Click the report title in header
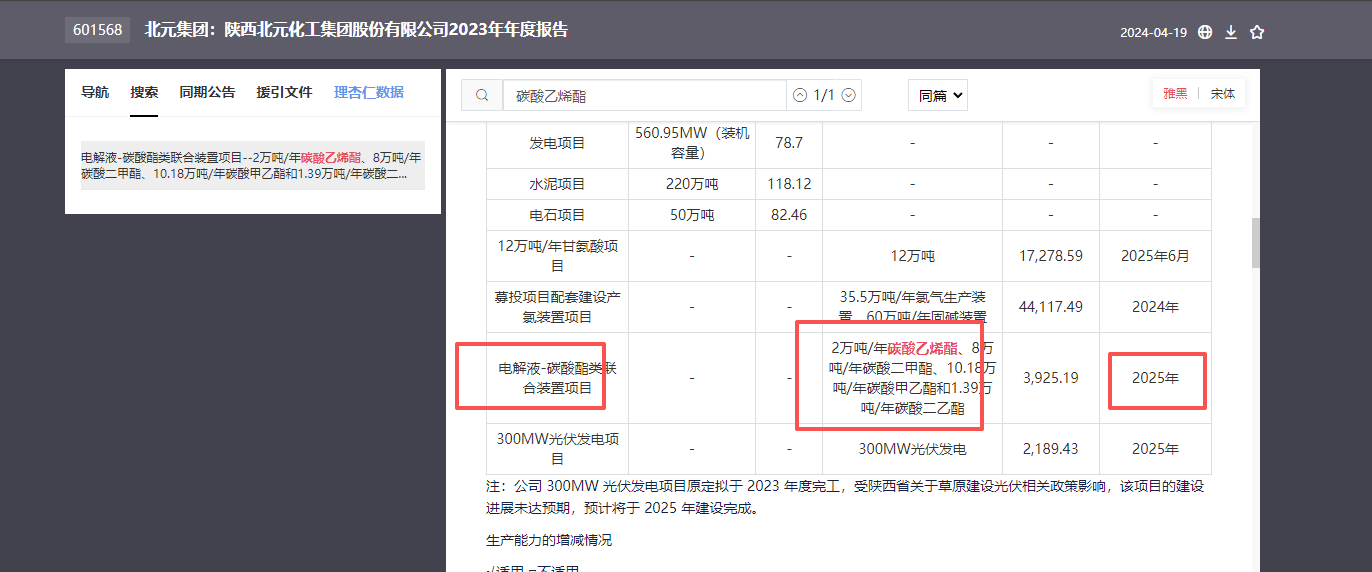 (x=356, y=30)
